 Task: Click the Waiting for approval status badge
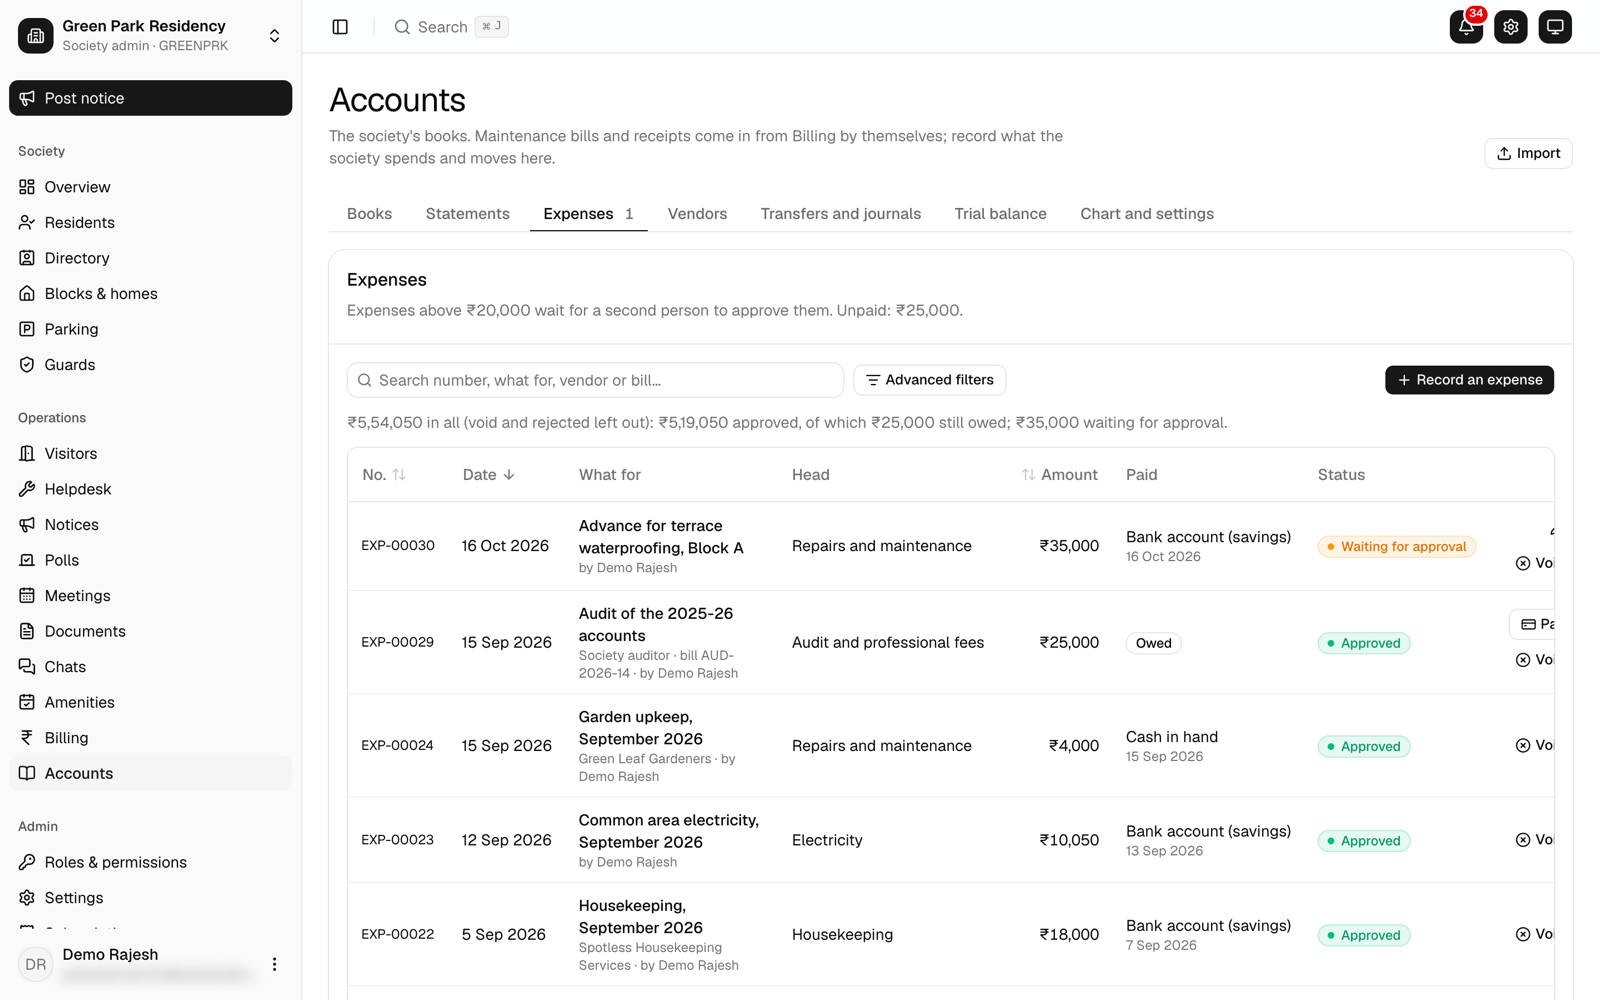point(1396,547)
